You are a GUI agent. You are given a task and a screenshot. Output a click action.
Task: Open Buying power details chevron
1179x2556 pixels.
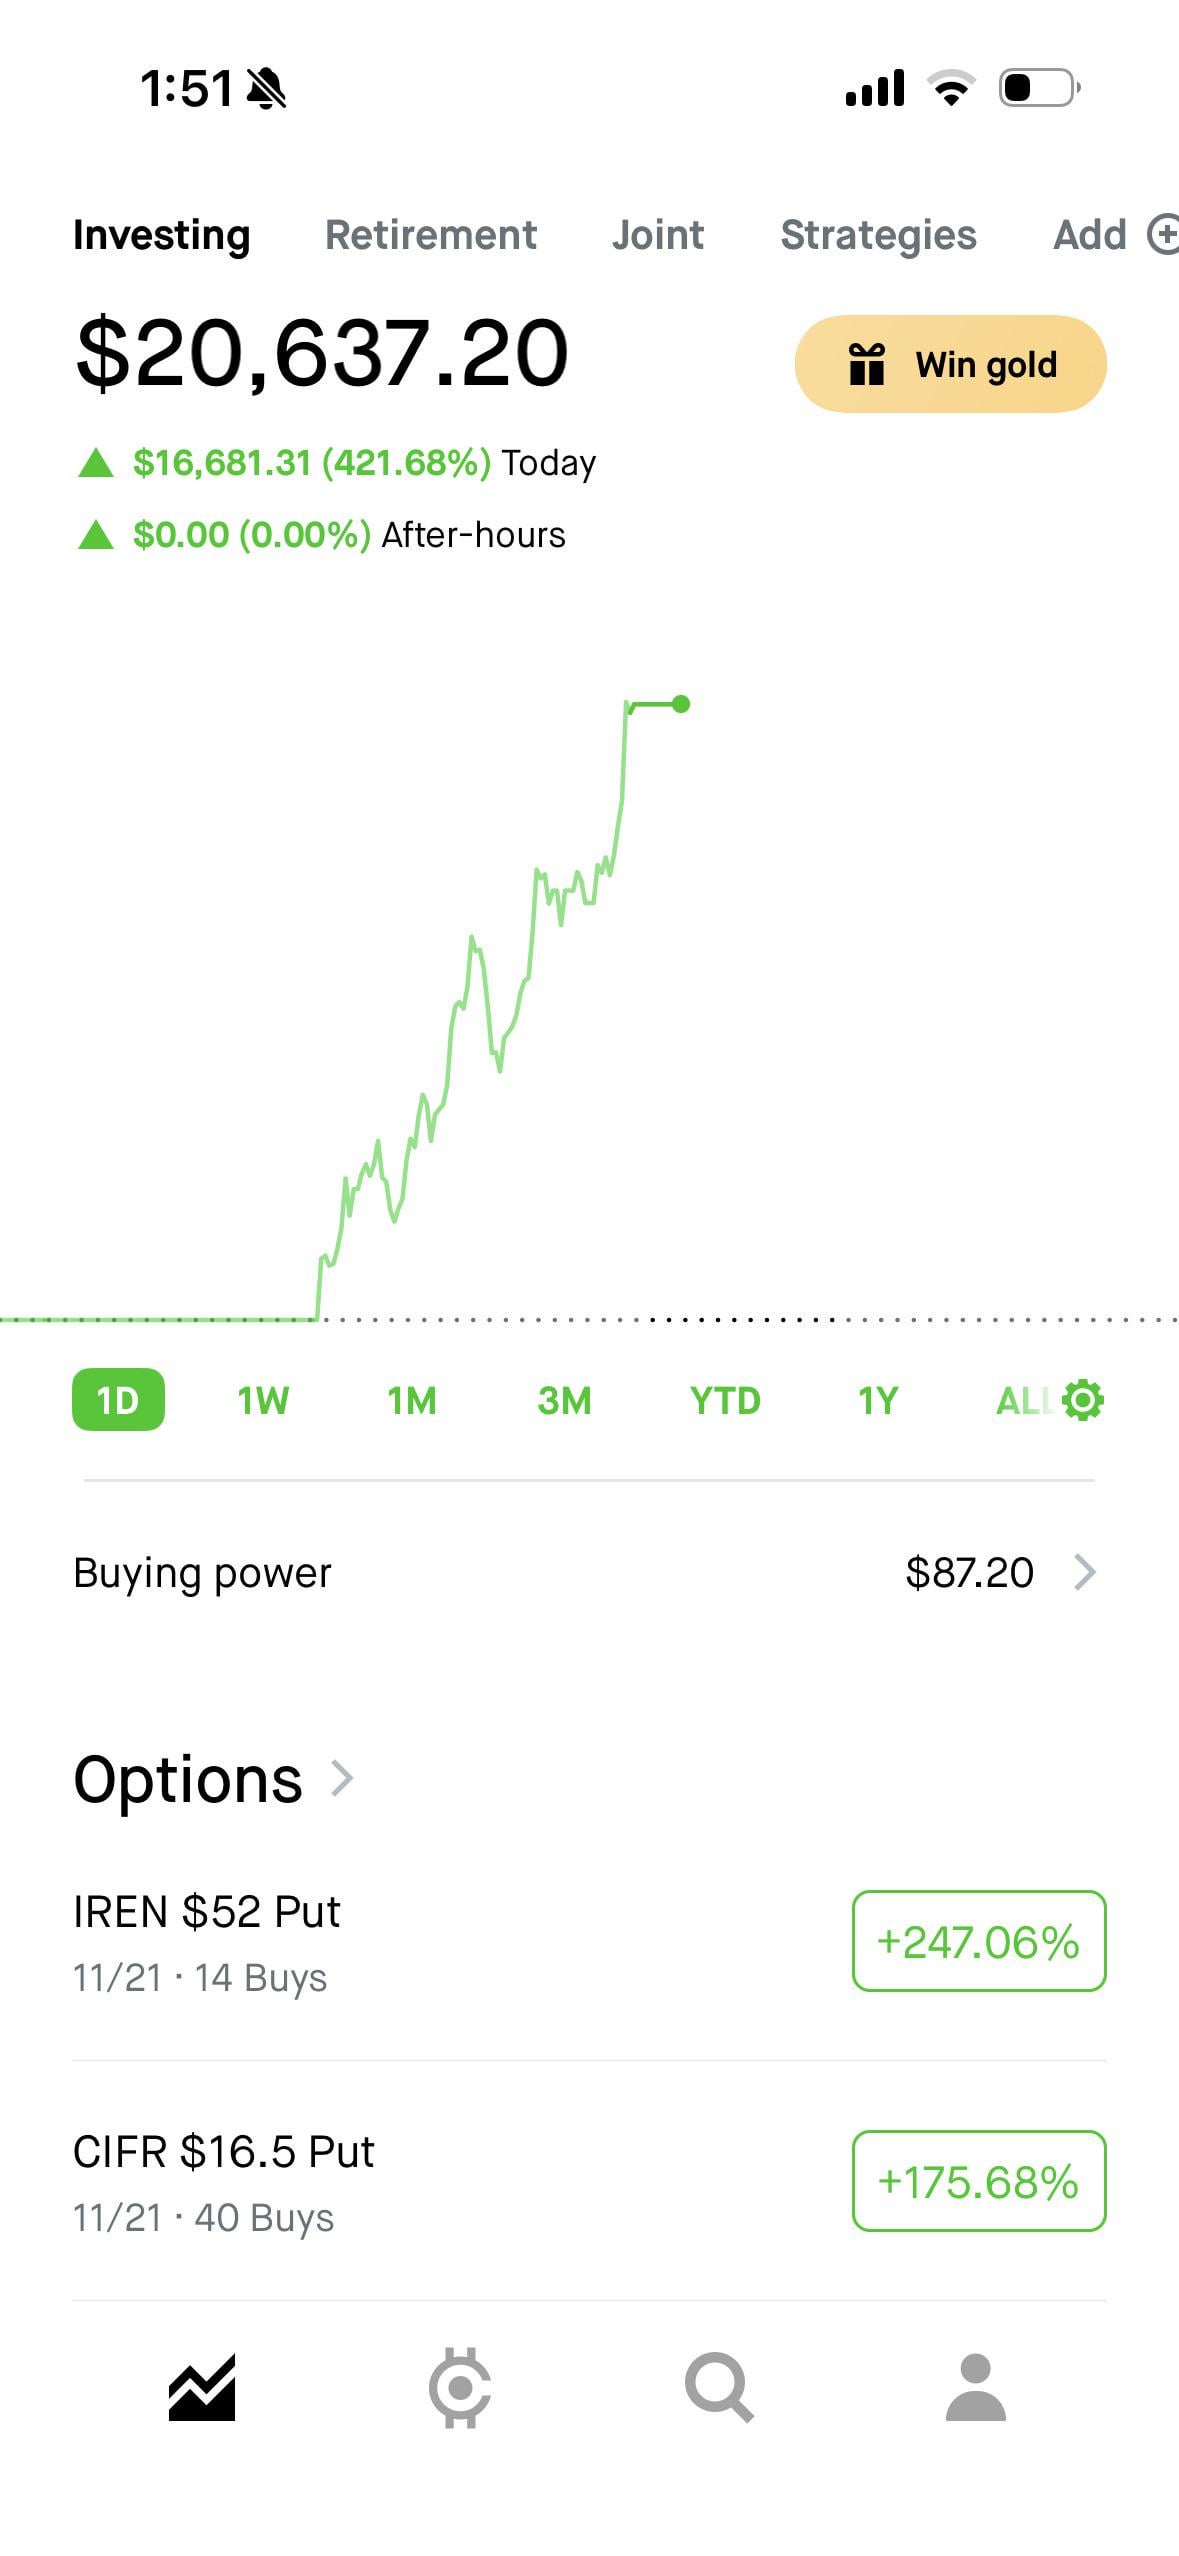(1085, 1572)
